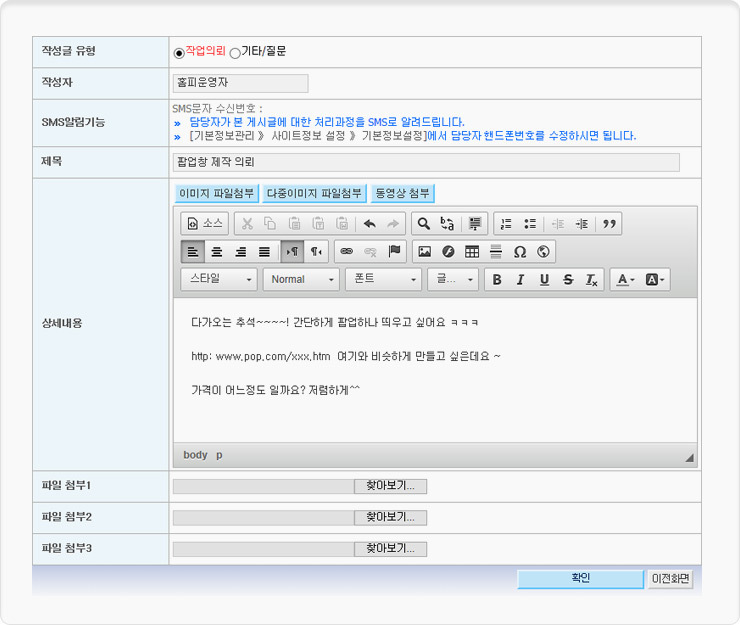Screen dimensions: 740x625
Task: Remove link with the unlink icon
Action: pos(370,252)
